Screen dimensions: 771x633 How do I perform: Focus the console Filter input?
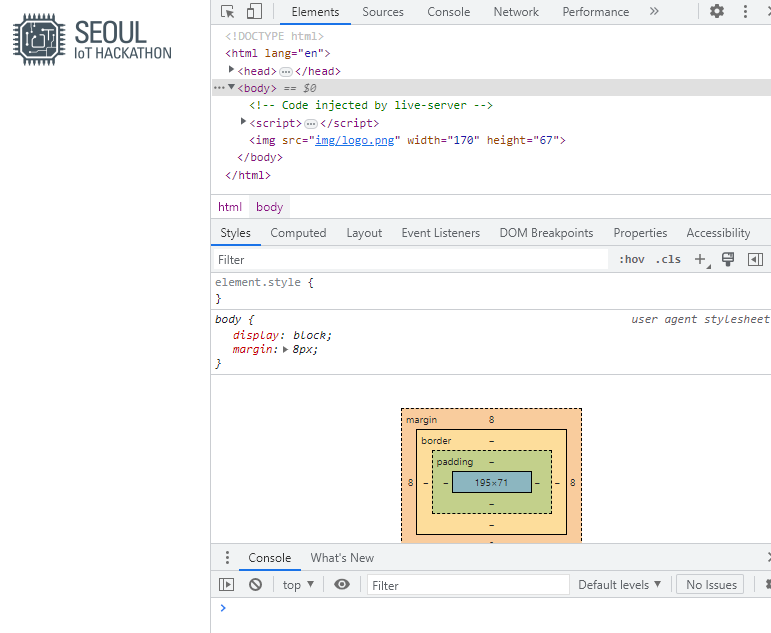pyautogui.click(x=468, y=585)
